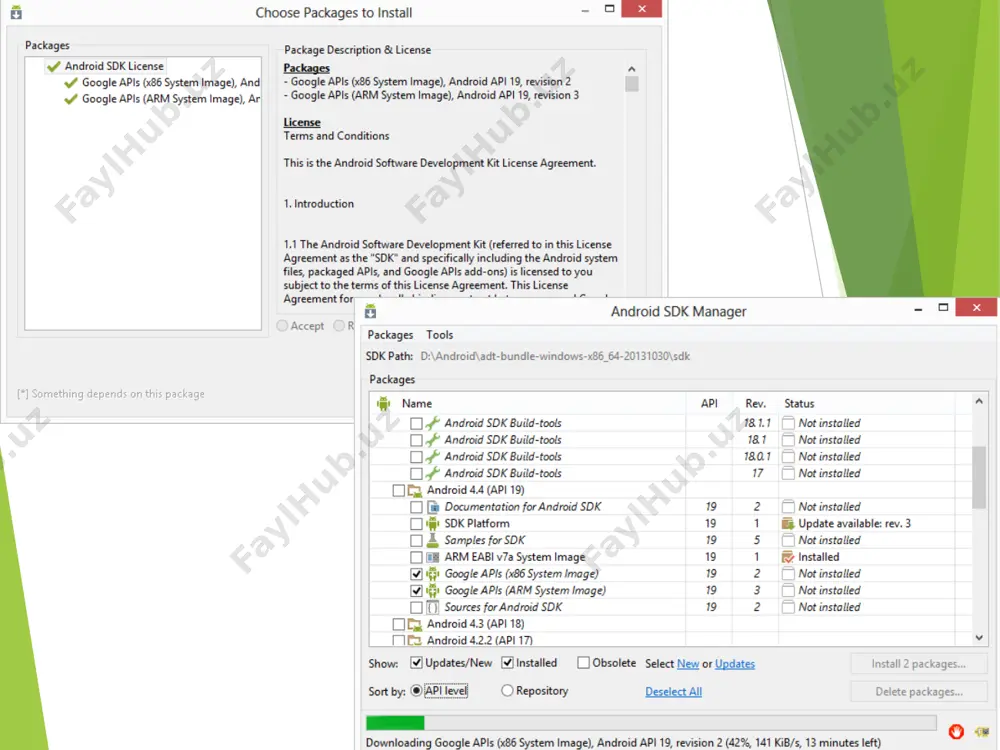Enable the Obsolete show checkbox
The height and width of the screenshot is (750, 1000).
point(584,663)
